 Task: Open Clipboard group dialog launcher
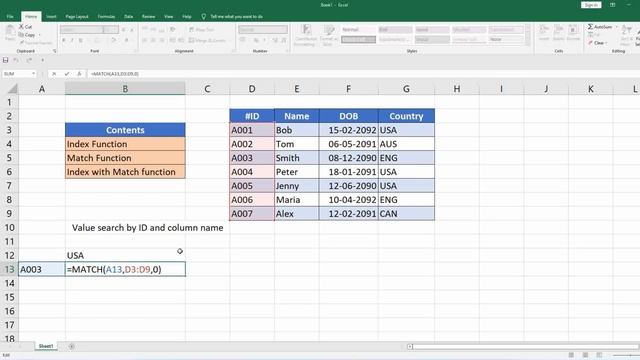54,51
